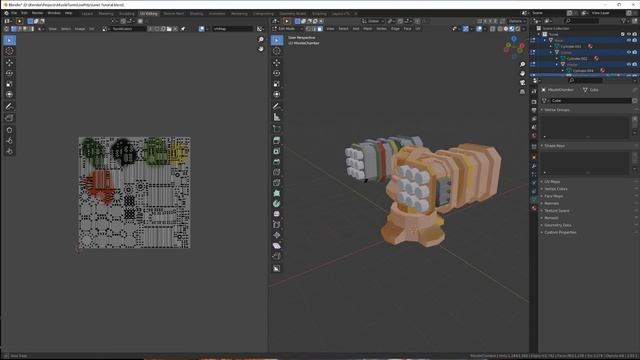Screen dimensions: 640x360
Task: Select the 3D viewport Rotate tool
Action: click(277, 73)
